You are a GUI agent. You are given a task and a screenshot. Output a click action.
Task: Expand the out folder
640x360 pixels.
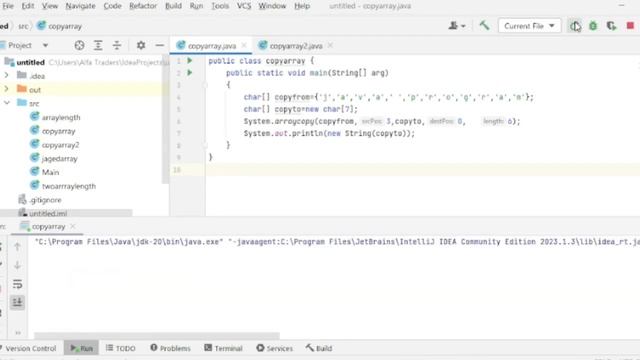[7, 89]
